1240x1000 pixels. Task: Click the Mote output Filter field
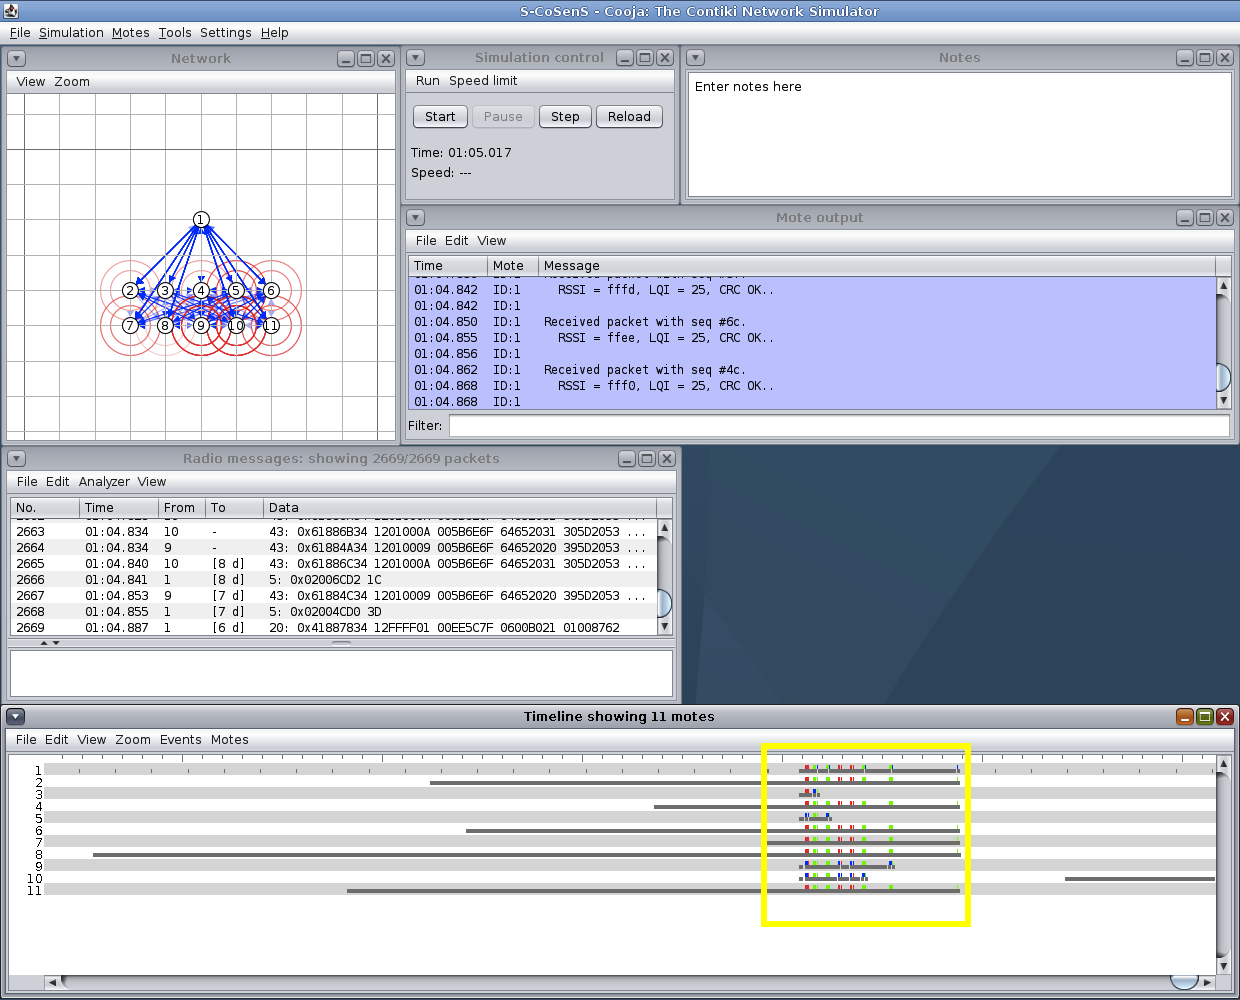pos(839,426)
